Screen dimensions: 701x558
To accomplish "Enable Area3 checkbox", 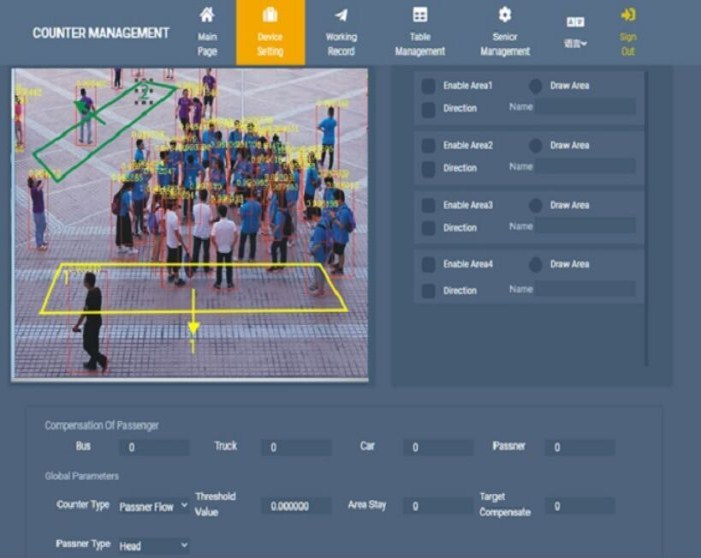I will point(428,205).
